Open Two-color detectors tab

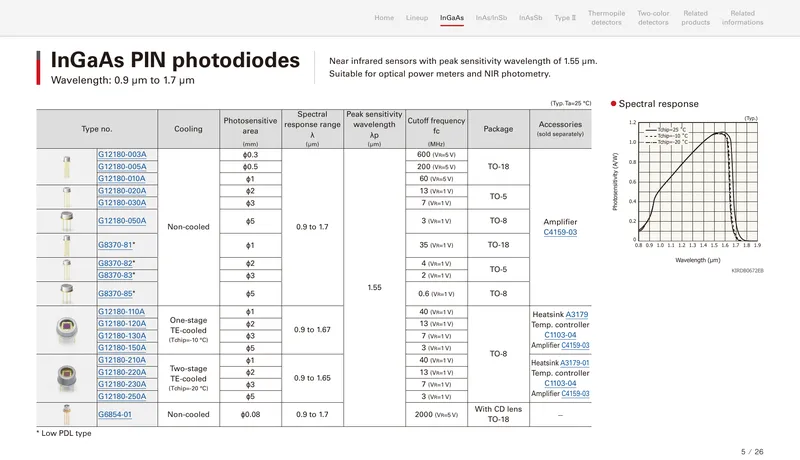(x=653, y=18)
